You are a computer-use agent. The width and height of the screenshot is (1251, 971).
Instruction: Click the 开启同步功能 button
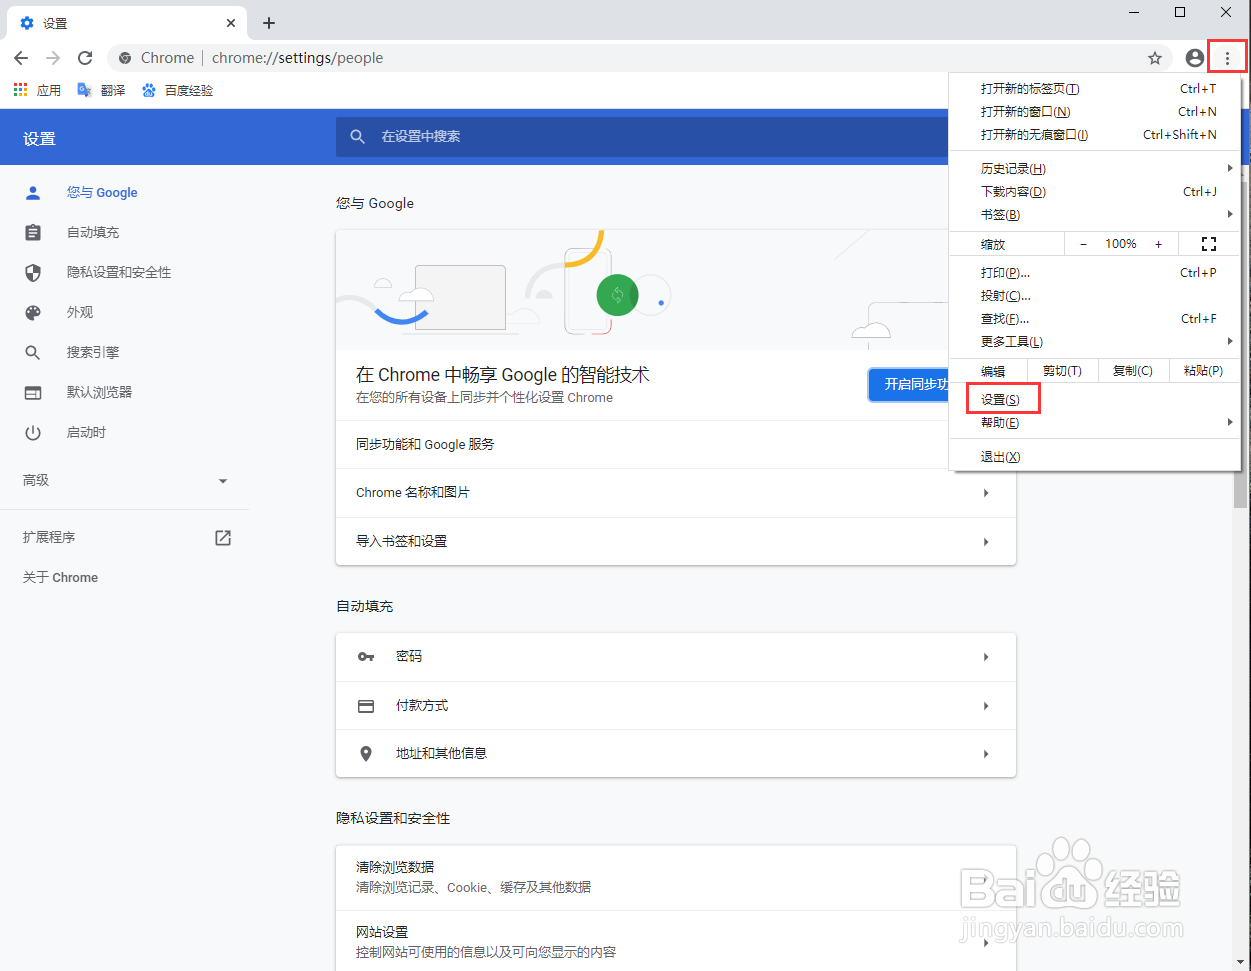coord(909,384)
